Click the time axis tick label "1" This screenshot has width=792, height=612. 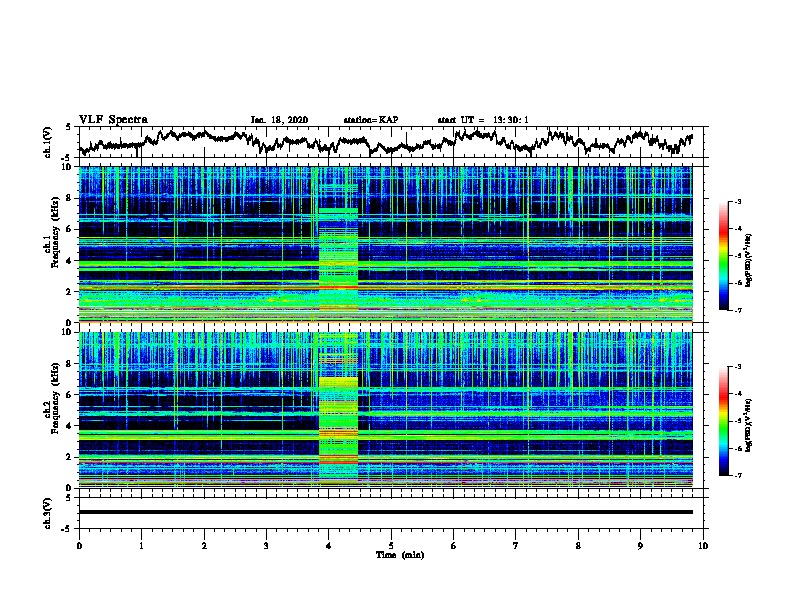[x=141, y=546]
